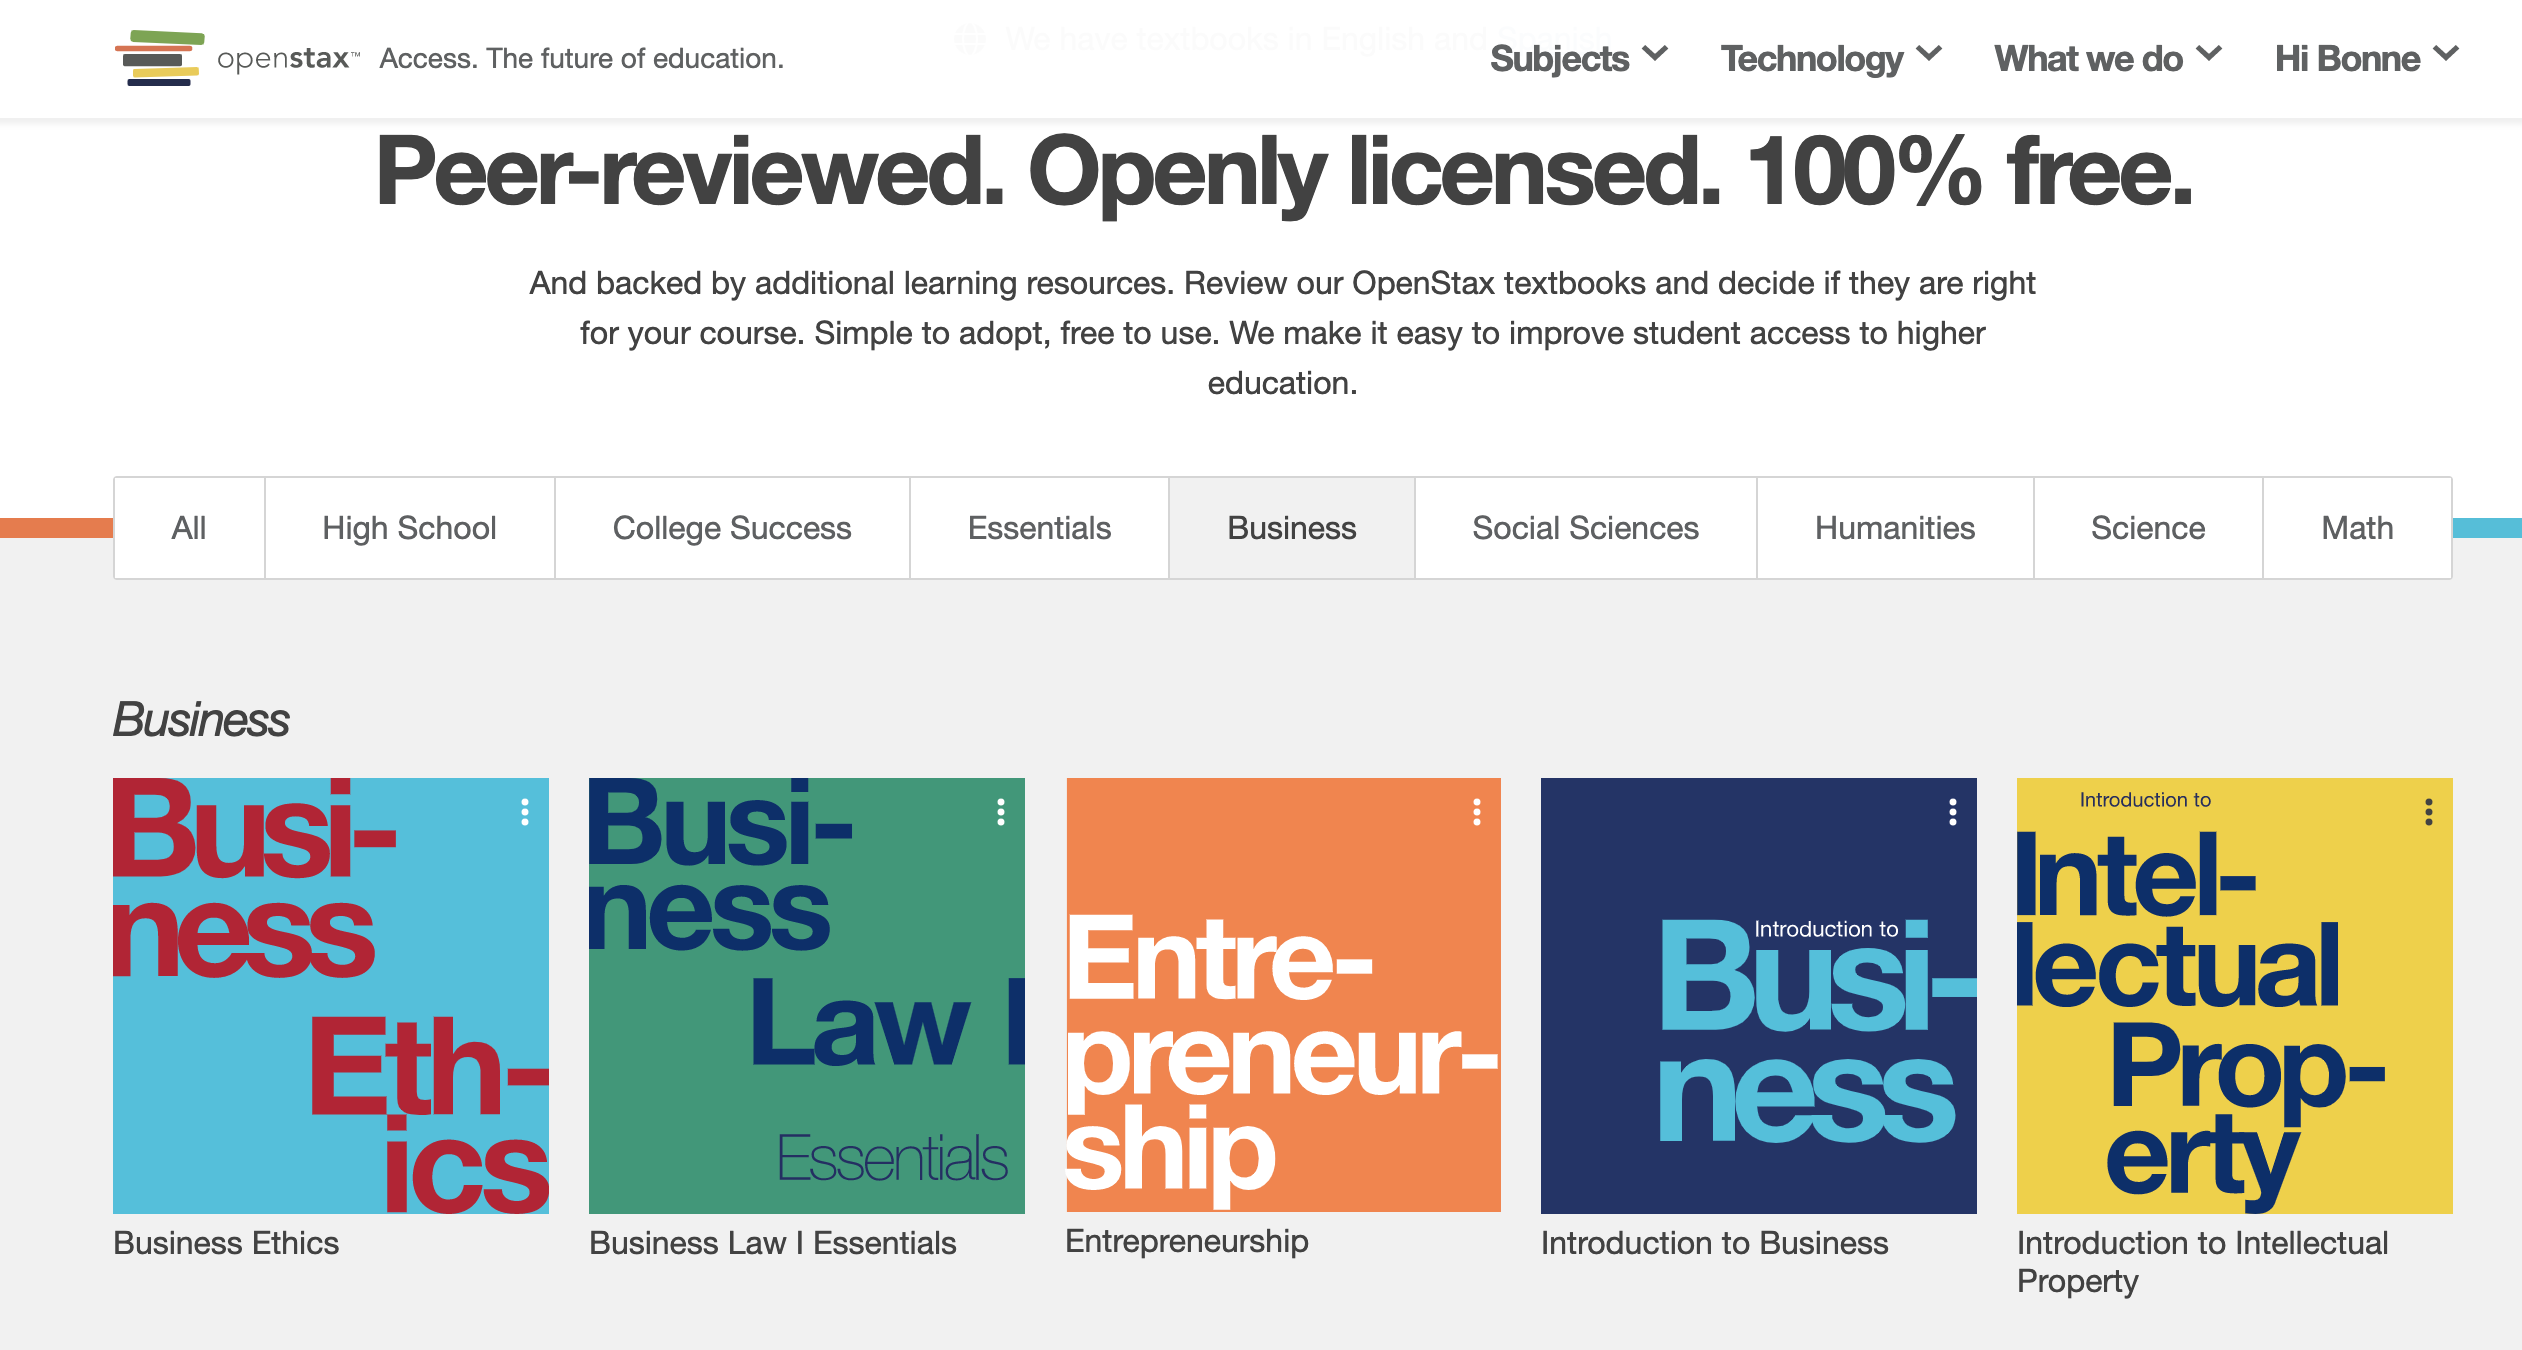
Task: Open the three-dot menu on Business Law I
Action: point(1001,812)
